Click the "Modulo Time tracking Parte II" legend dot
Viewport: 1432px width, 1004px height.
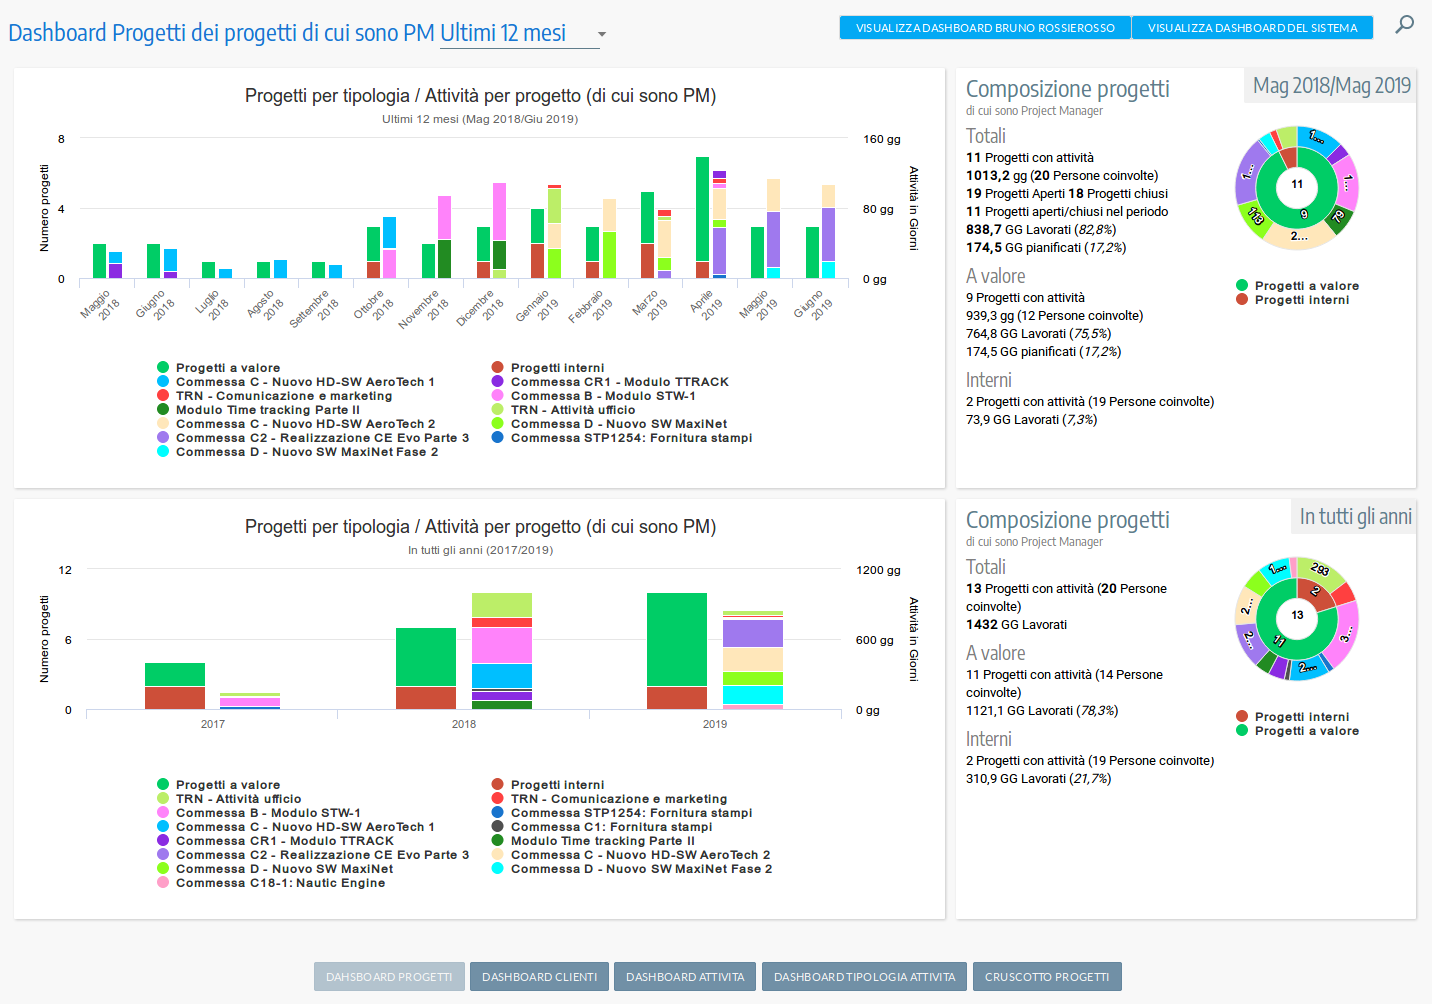click(162, 409)
